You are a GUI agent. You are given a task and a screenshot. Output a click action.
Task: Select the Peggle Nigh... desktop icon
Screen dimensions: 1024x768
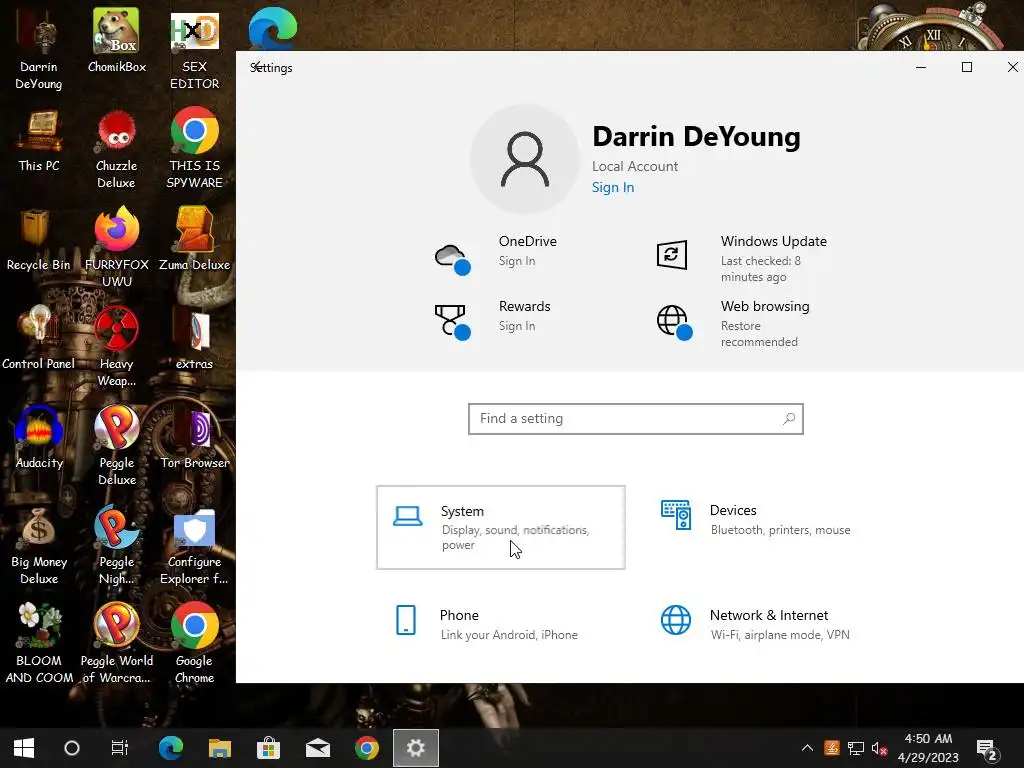[117, 545]
